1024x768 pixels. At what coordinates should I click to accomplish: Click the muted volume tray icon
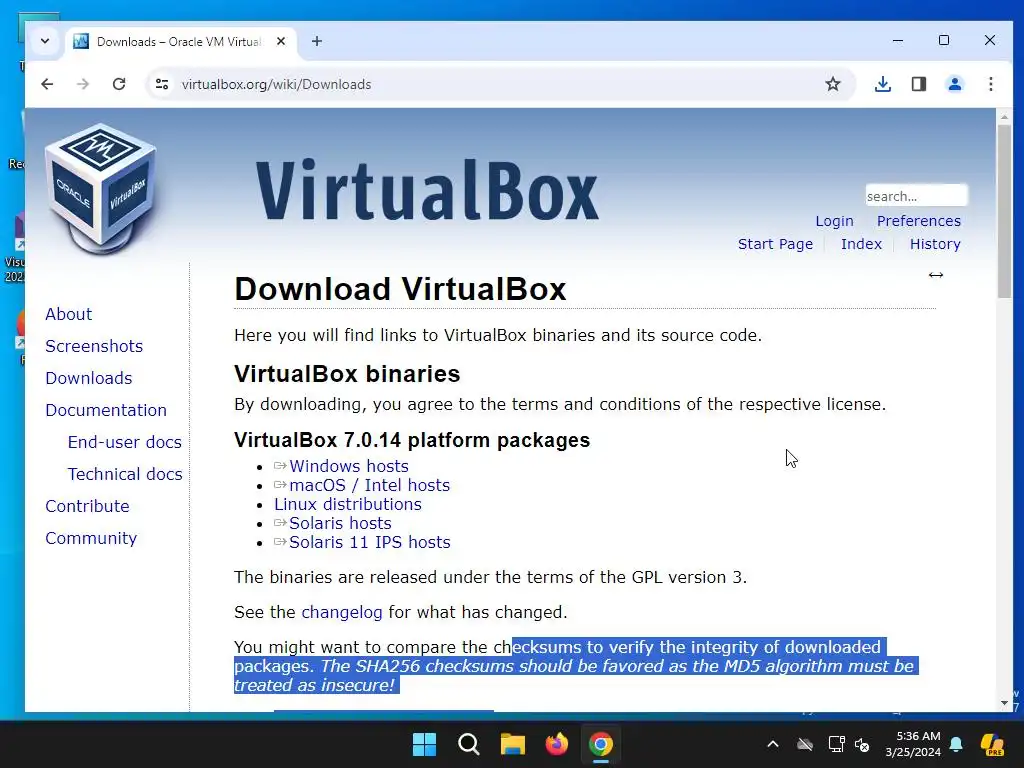(862, 744)
